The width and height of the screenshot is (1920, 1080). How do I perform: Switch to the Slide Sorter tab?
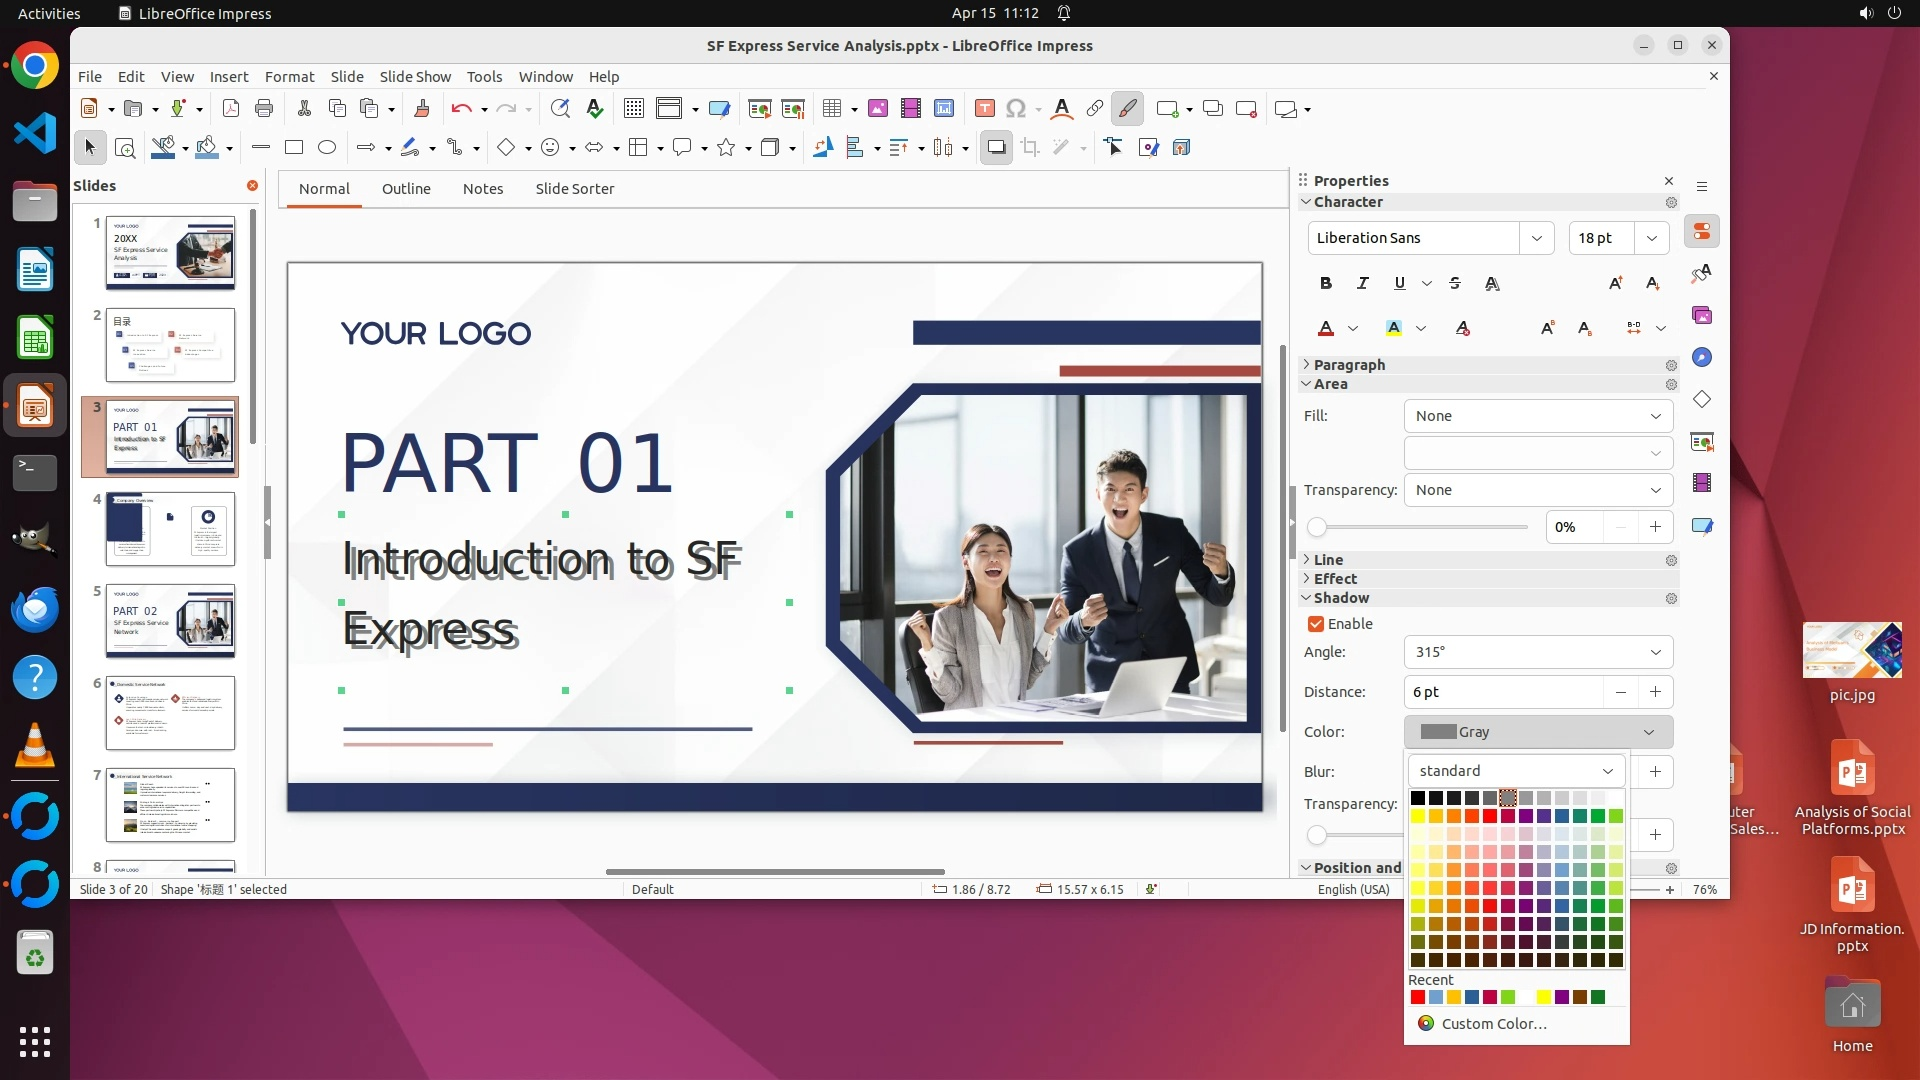tap(574, 189)
